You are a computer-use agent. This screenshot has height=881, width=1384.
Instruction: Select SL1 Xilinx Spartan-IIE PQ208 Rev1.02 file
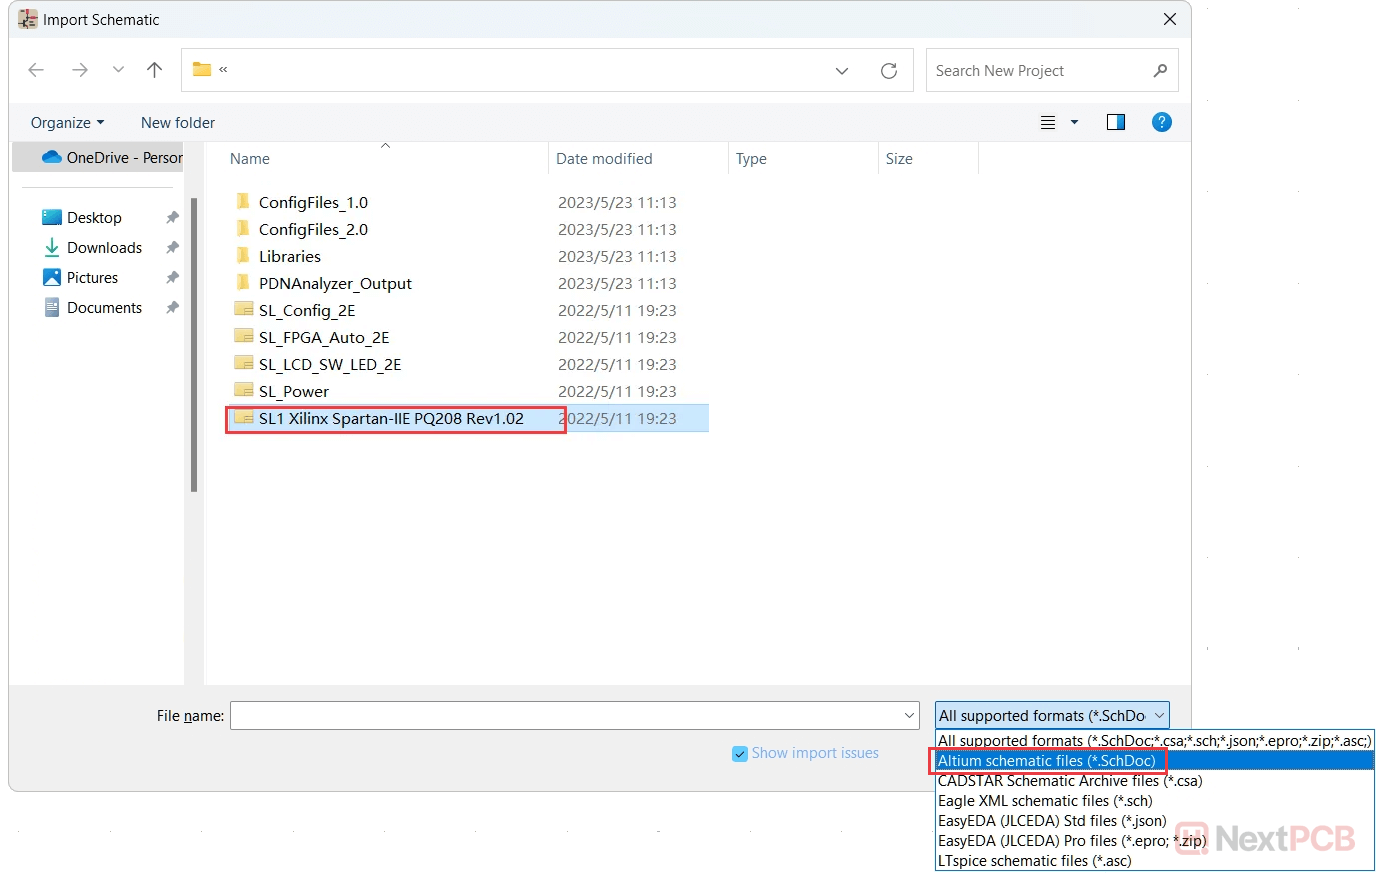pos(390,419)
